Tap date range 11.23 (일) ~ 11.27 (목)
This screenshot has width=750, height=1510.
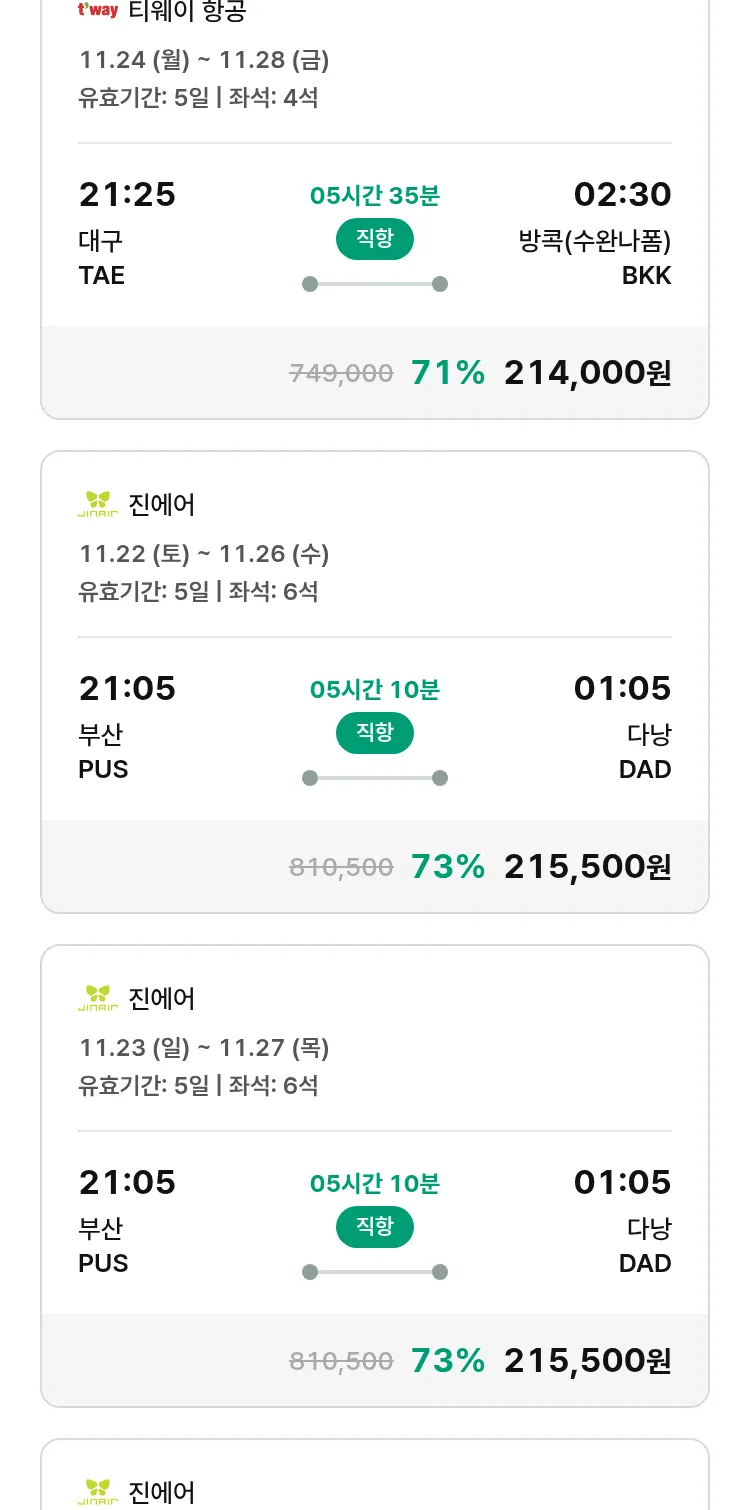[204, 1048]
